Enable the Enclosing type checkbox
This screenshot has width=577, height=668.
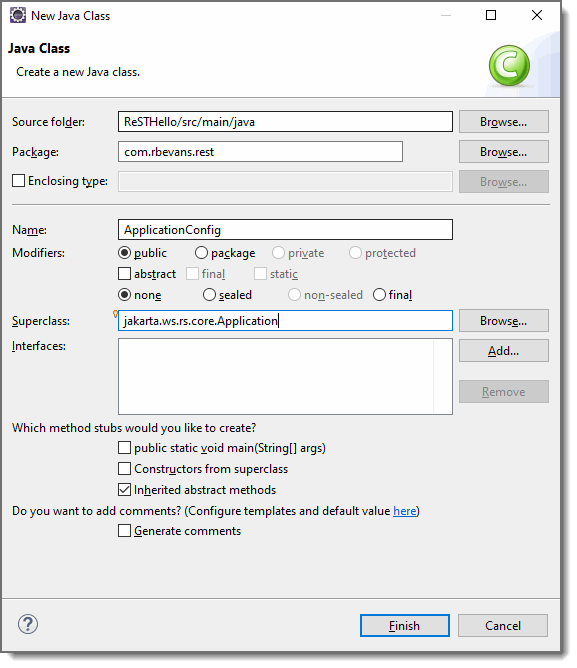click(x=18, y=181)
